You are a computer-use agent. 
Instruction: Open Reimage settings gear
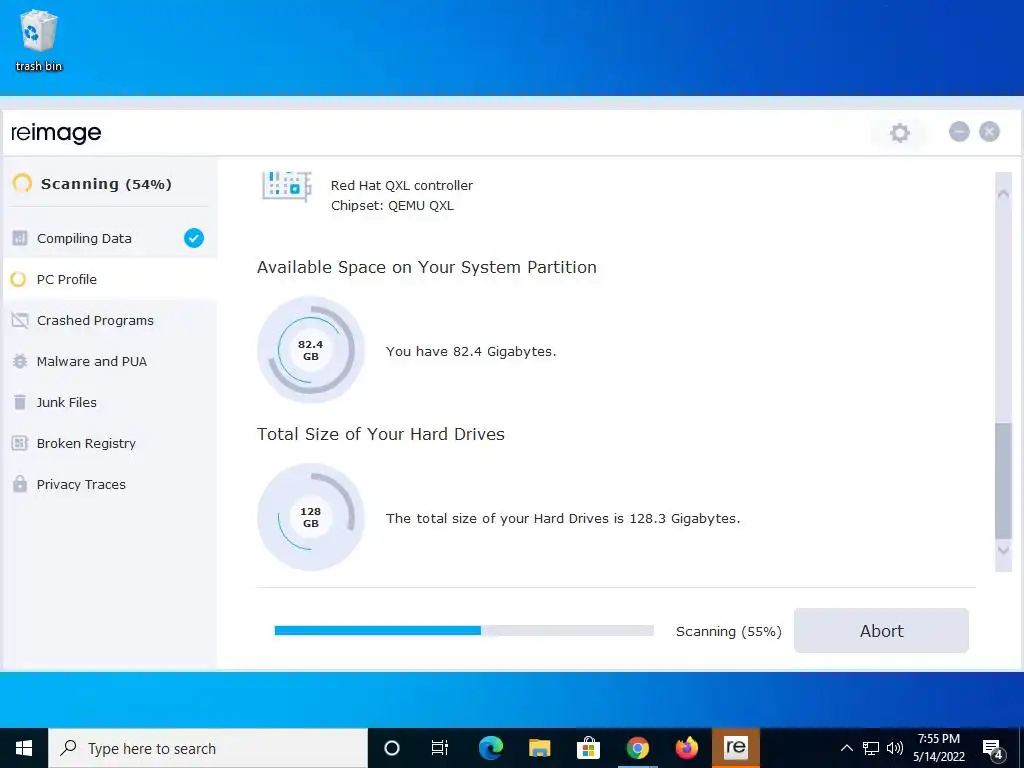point(899,133)
